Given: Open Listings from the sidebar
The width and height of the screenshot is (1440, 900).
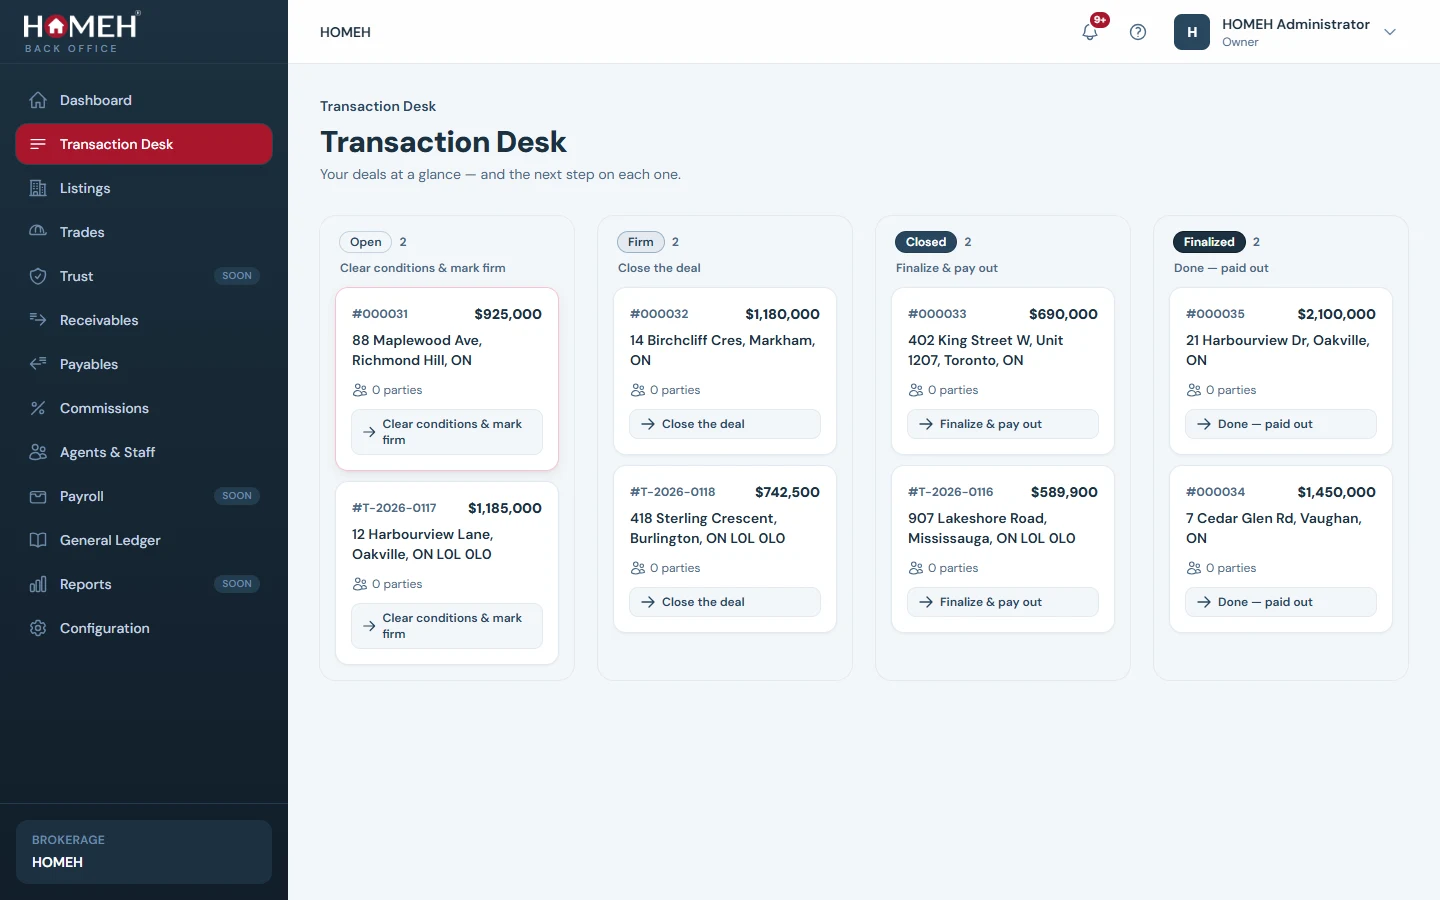Looking at the screenshot, I should click(144, 188).
